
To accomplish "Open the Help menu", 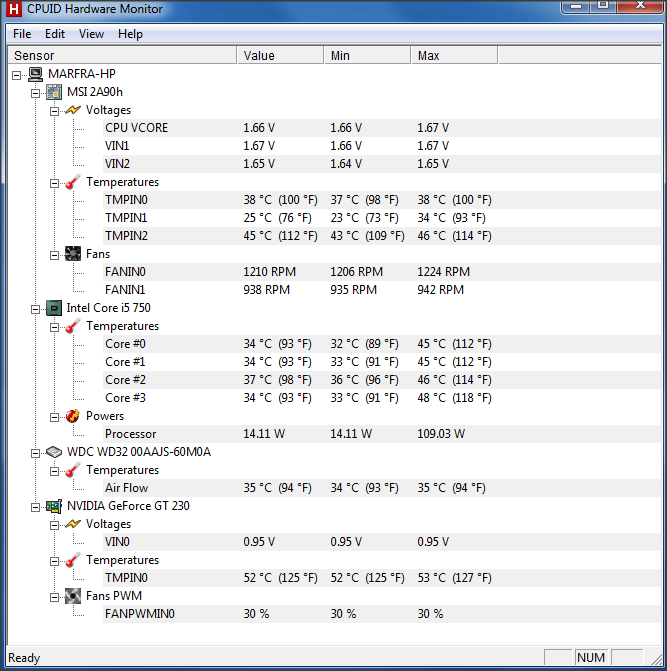I will pyautogui.click(x=130, y=34).
